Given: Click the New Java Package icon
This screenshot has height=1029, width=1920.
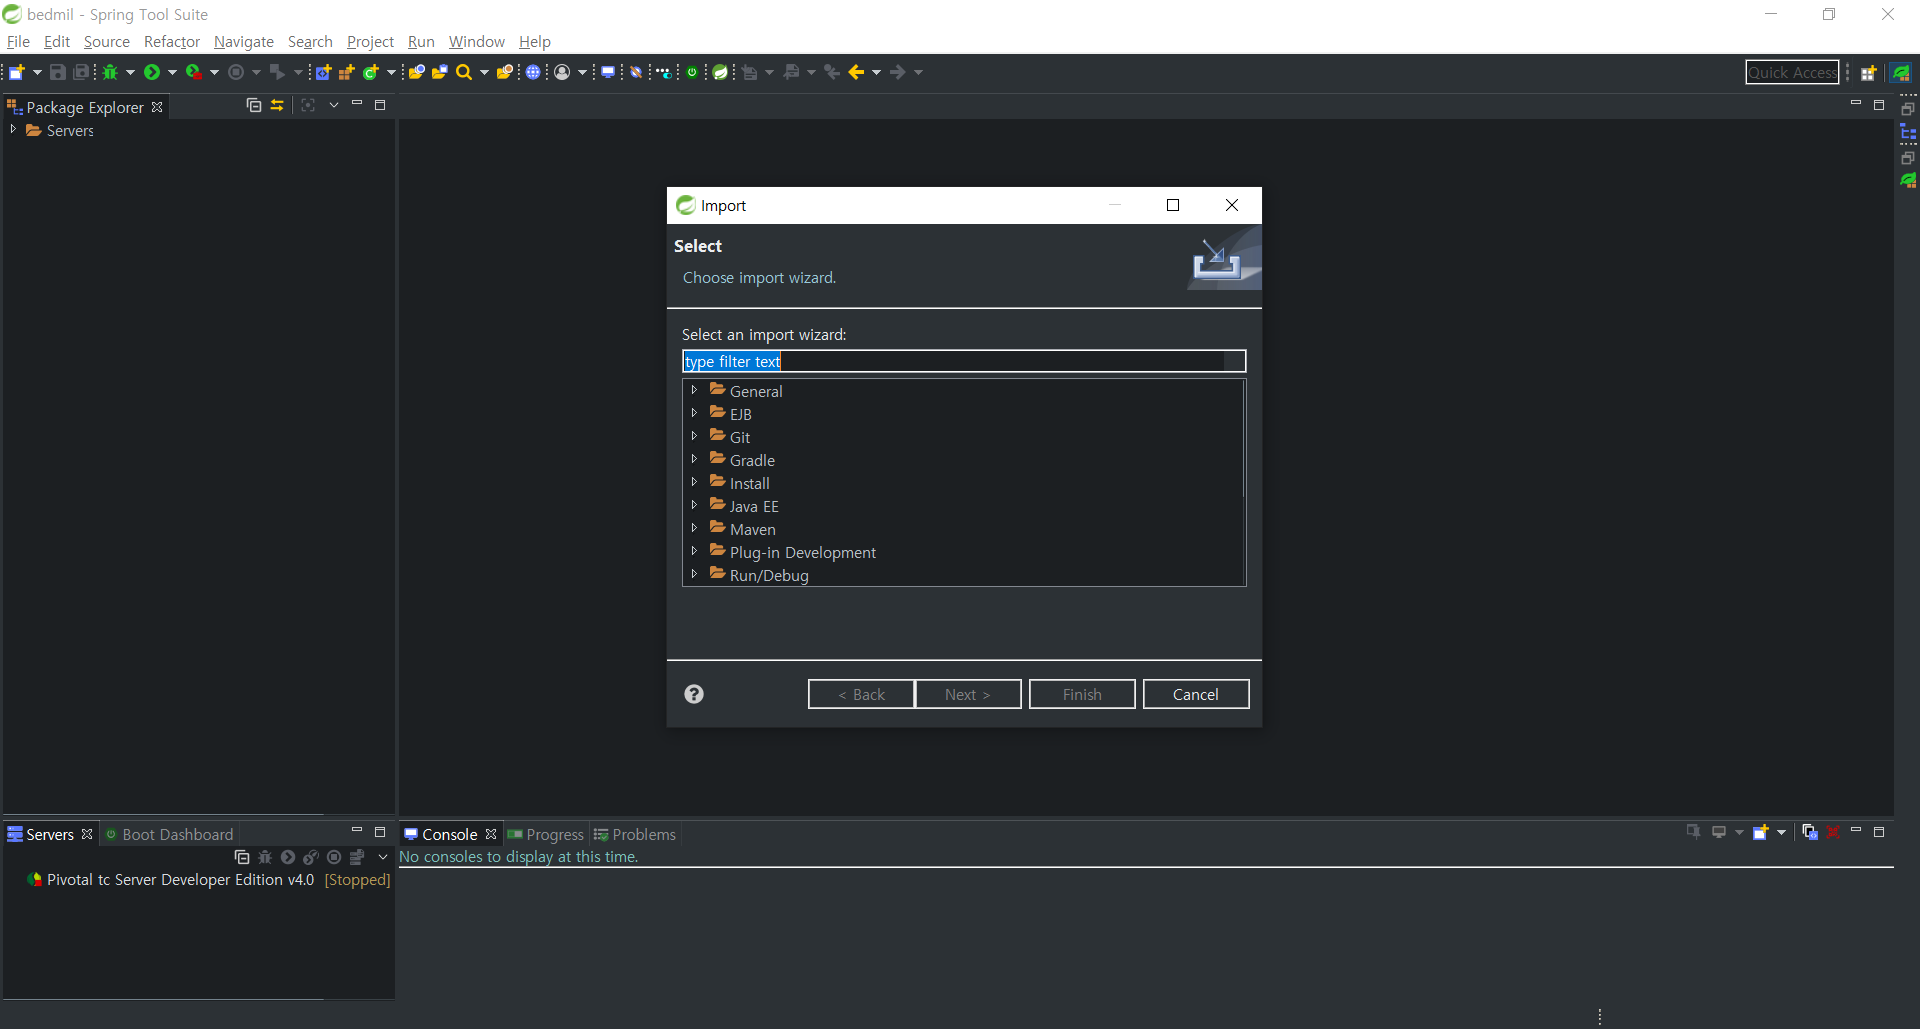Looking at the screenshot, I should (x=347, y=72).
